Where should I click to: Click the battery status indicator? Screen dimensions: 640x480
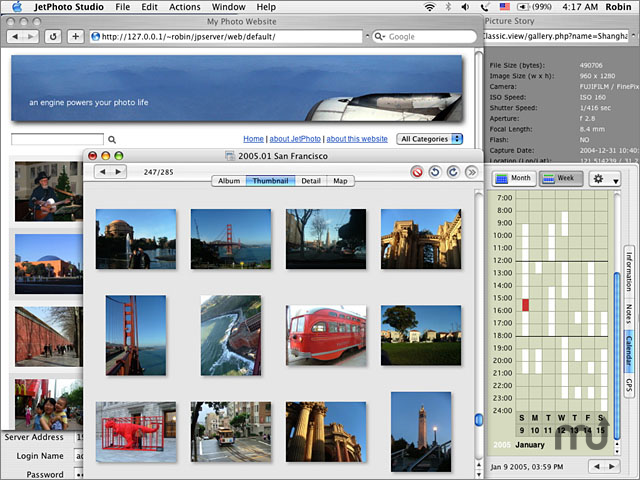[535, 7]
